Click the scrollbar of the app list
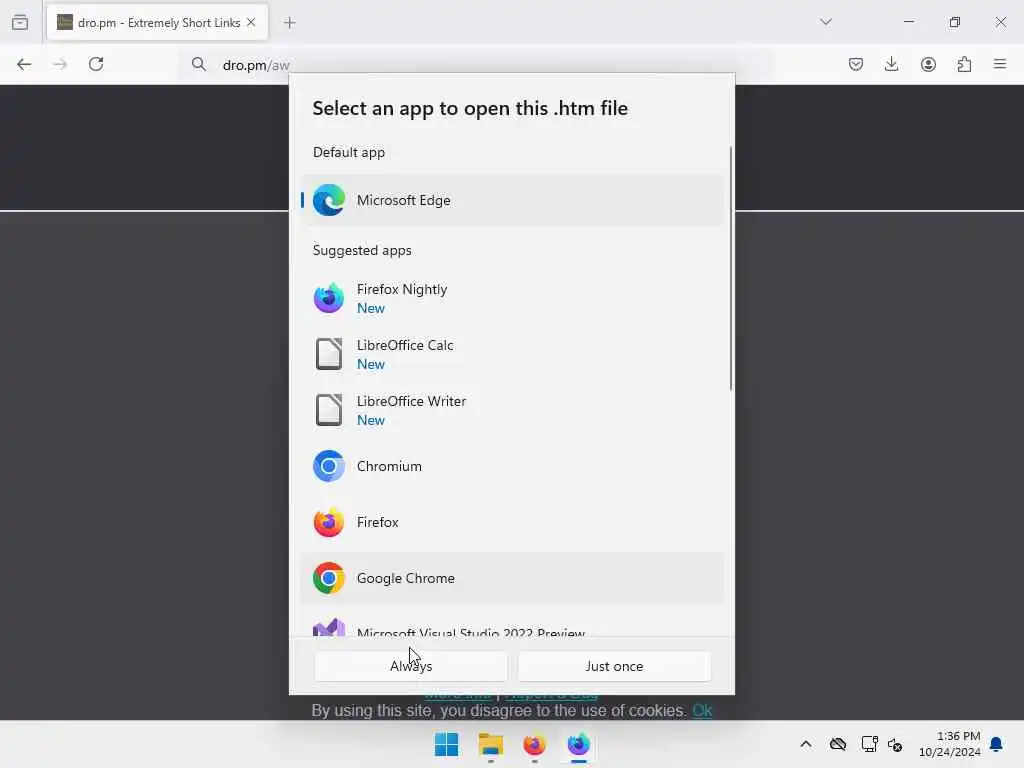The image size is (1024, 768). pos(731,268)
